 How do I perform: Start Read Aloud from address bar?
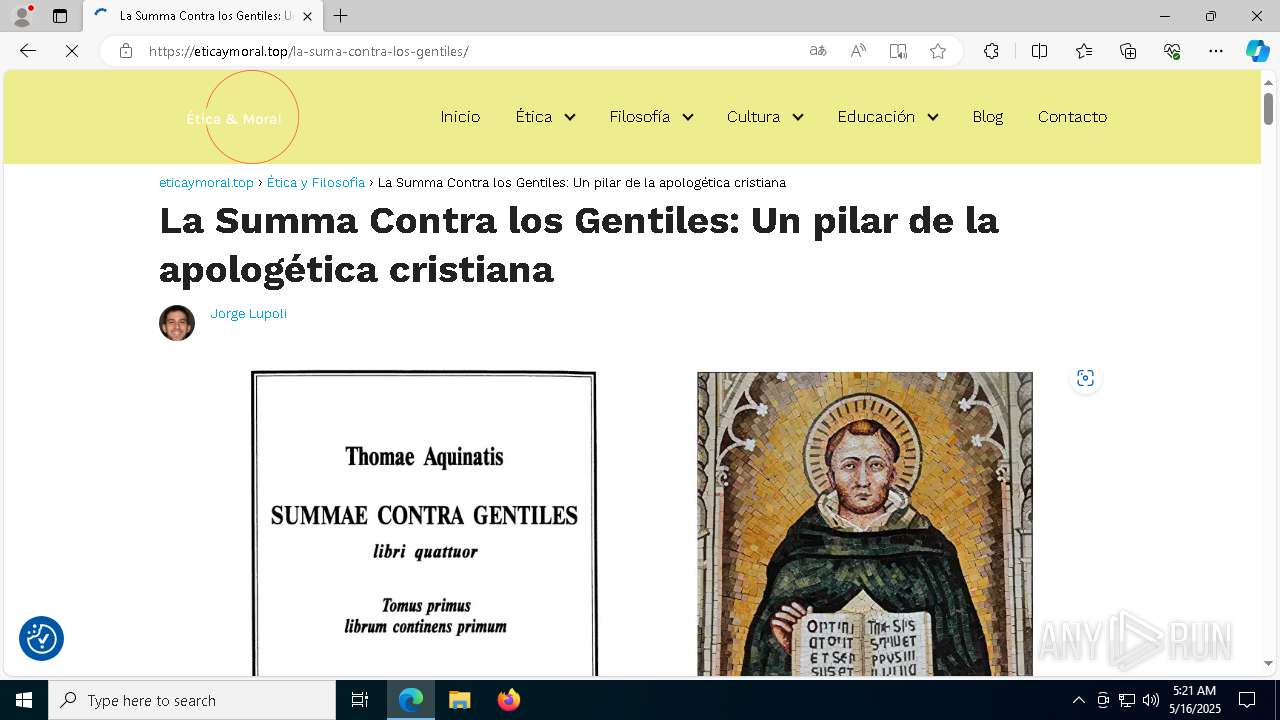pos(858,51)
